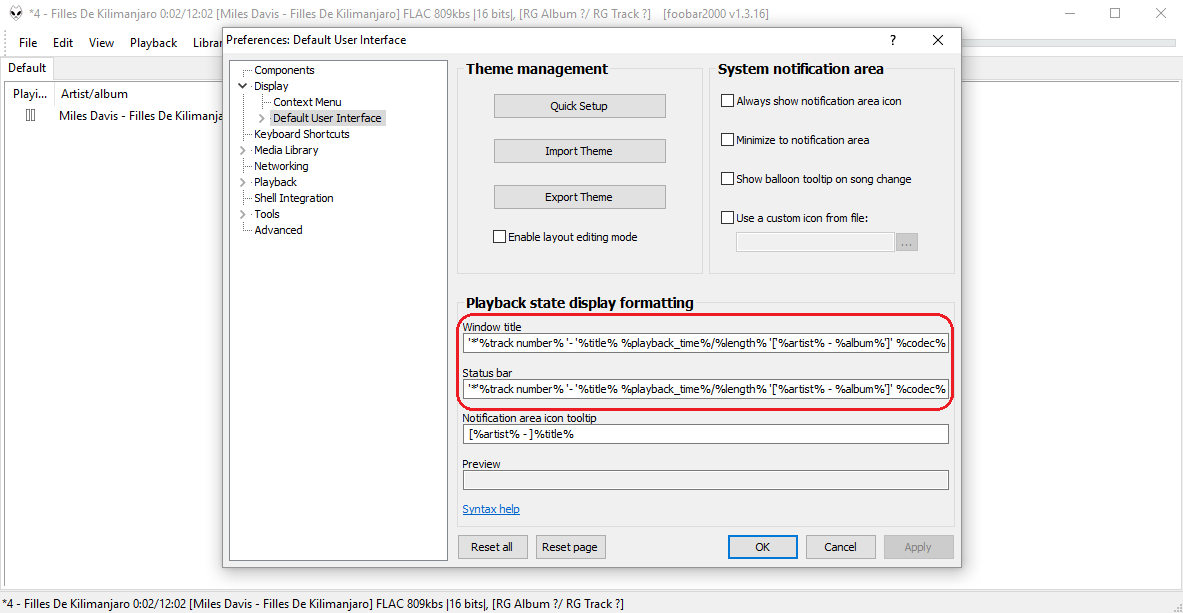Click into the Notification area icon tooltip field
The width and height of the screenshot is (1183, 613).
[705, 434]
